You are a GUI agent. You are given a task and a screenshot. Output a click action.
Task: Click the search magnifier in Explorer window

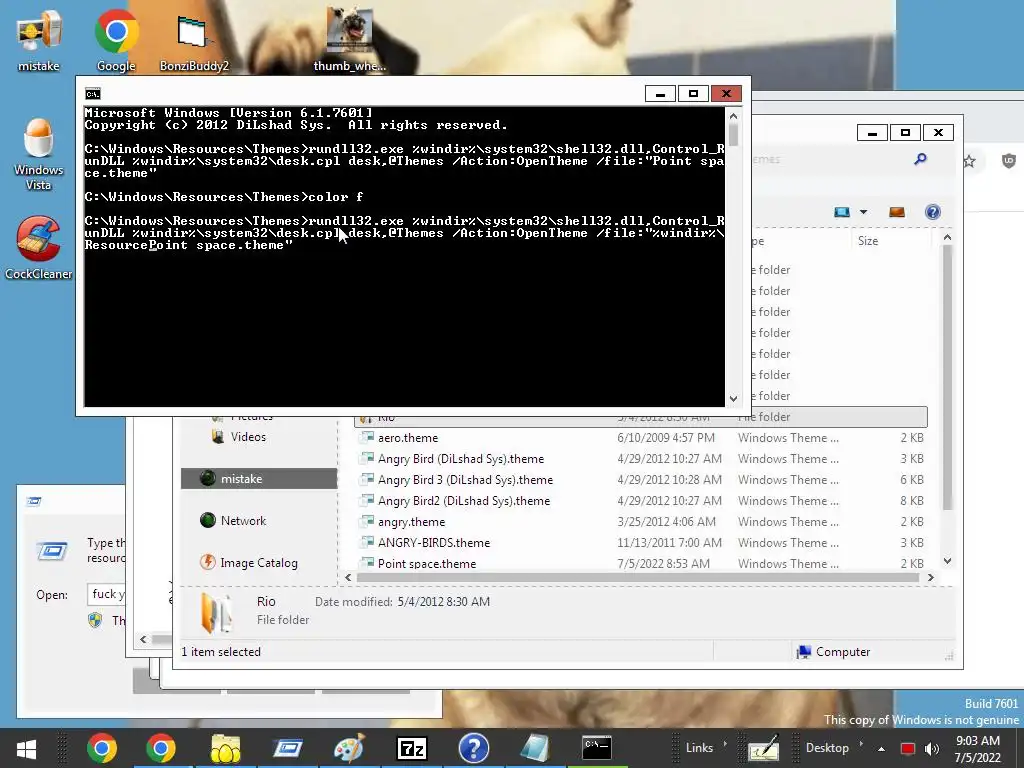coord(920,159)
